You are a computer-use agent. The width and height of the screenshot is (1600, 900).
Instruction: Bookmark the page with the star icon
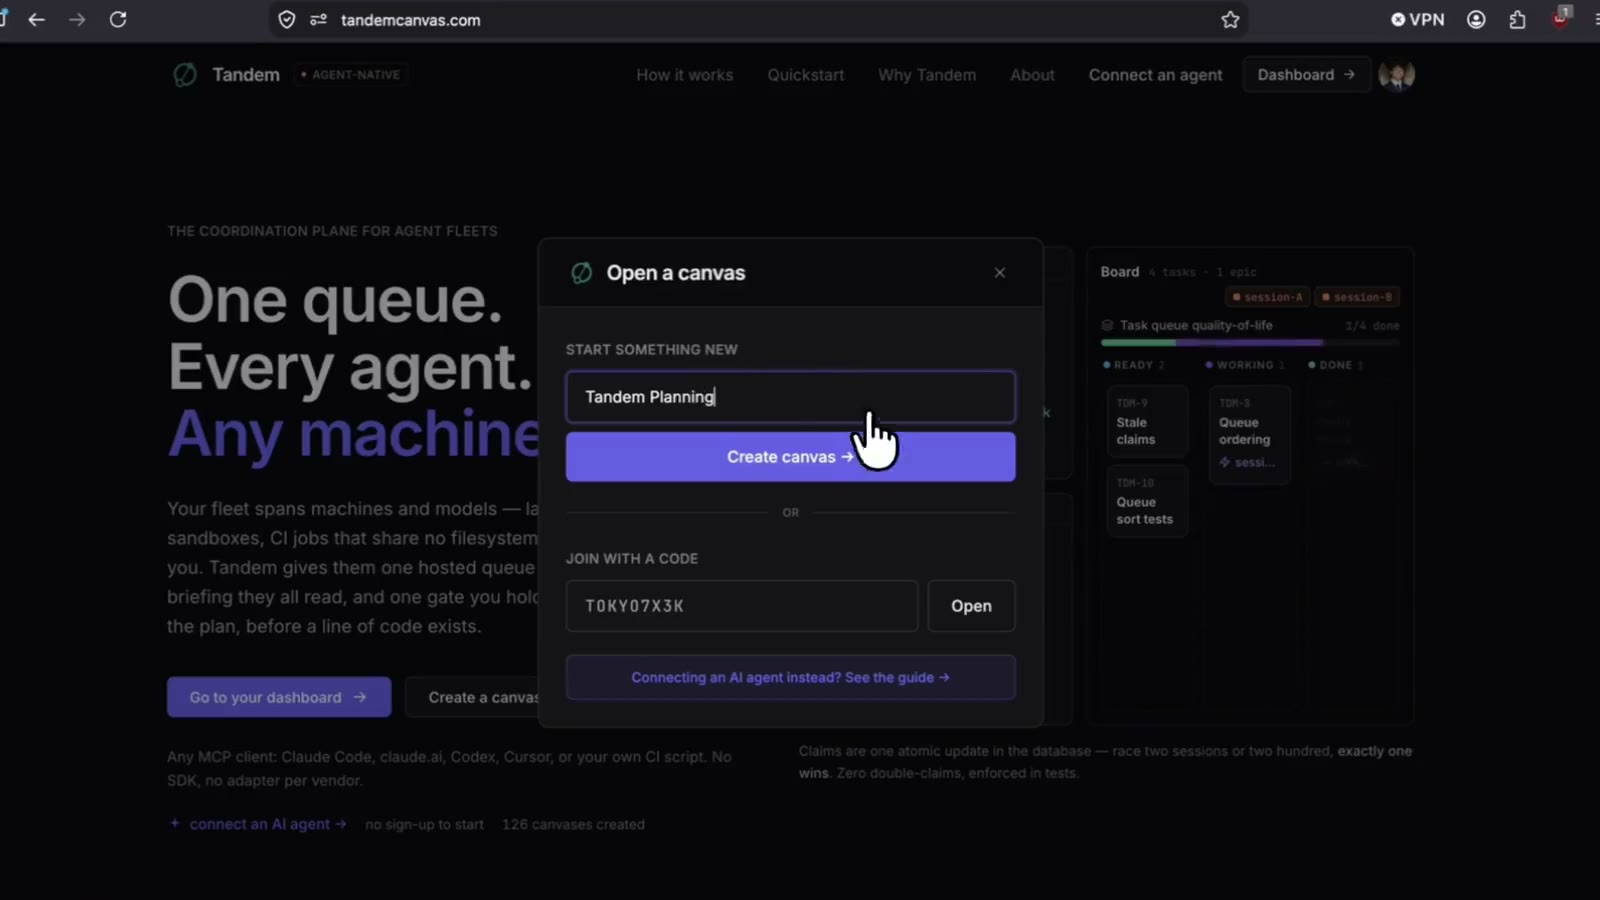[1230, 20]
